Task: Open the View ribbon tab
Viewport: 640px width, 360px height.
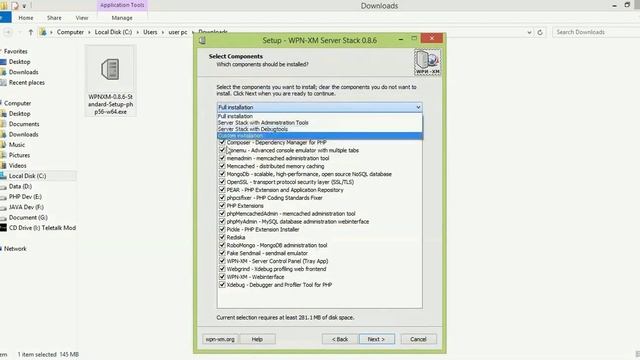Action: click(x=82, y=18)
